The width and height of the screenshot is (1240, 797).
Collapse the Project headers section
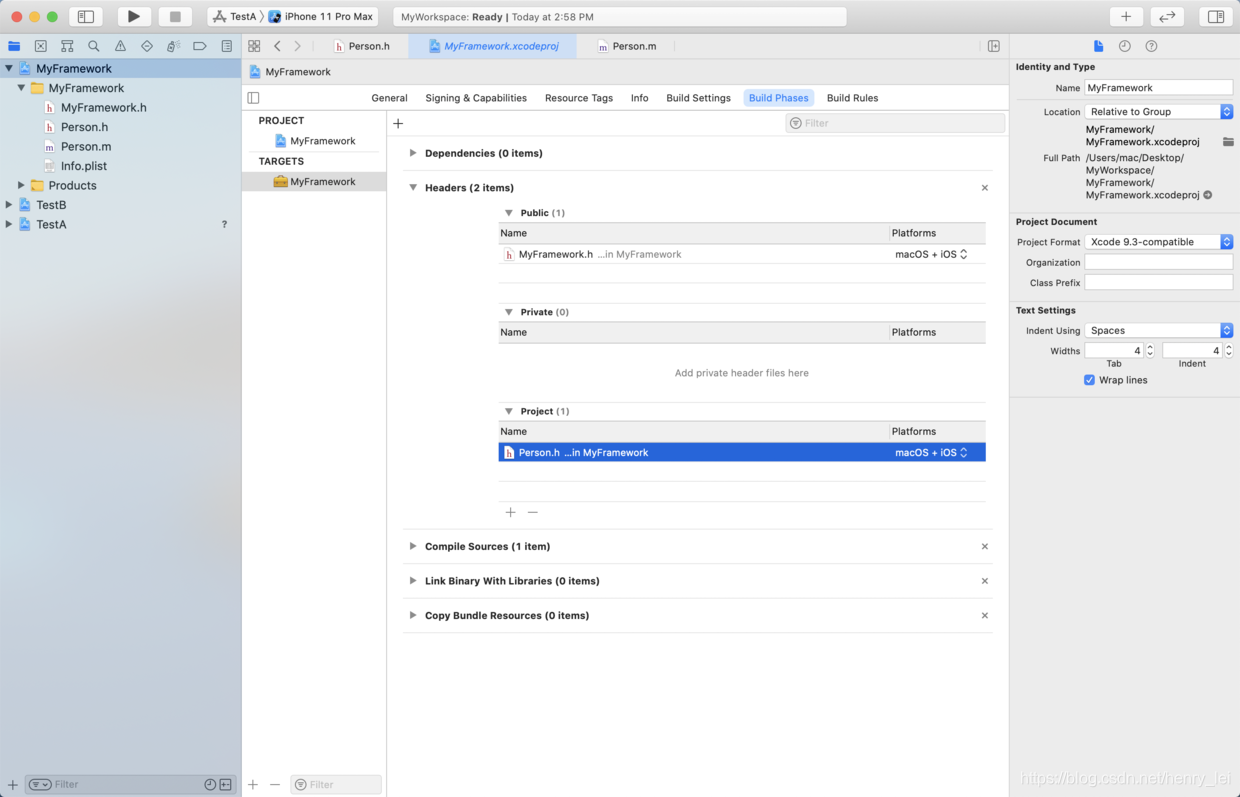pos(509,411)
